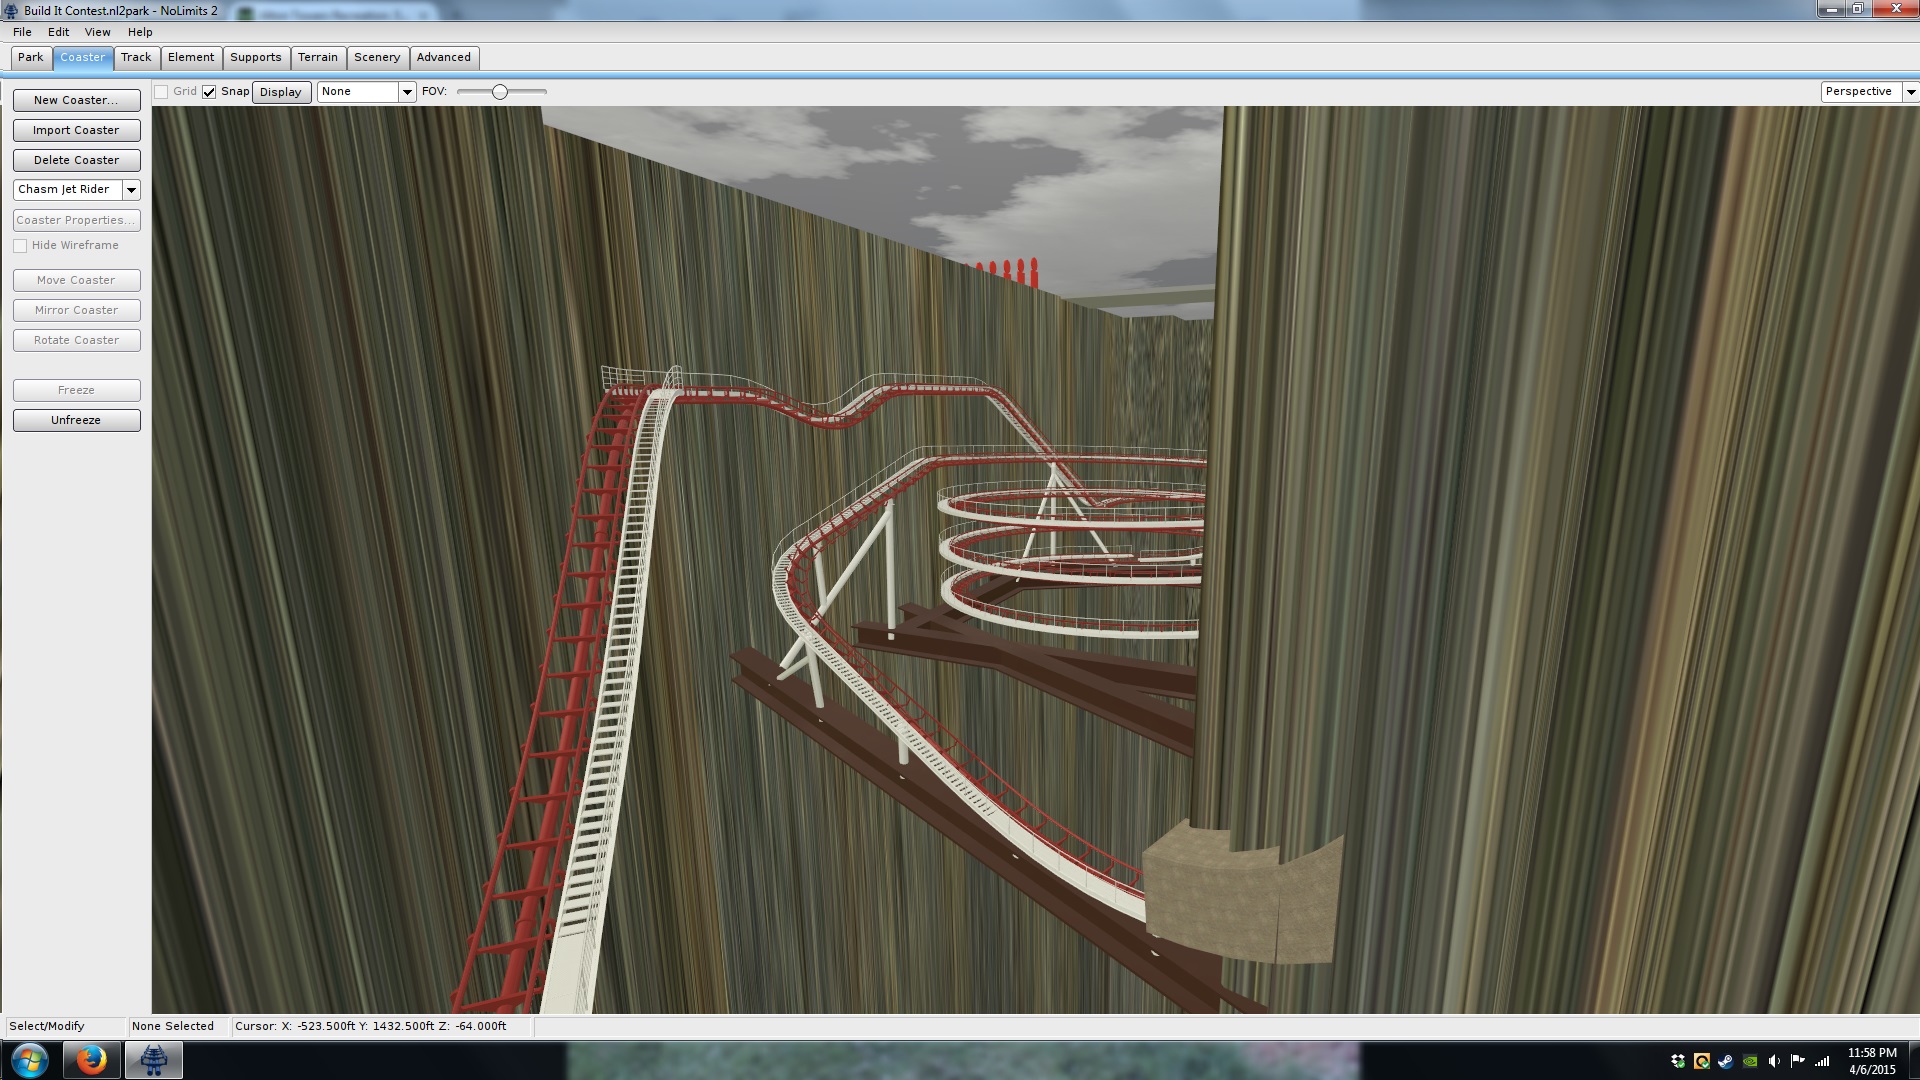Toggle the Snap checkbox
This screenshot has height=1080, width=1920.
pyautogui.click(x=209, y=92)
